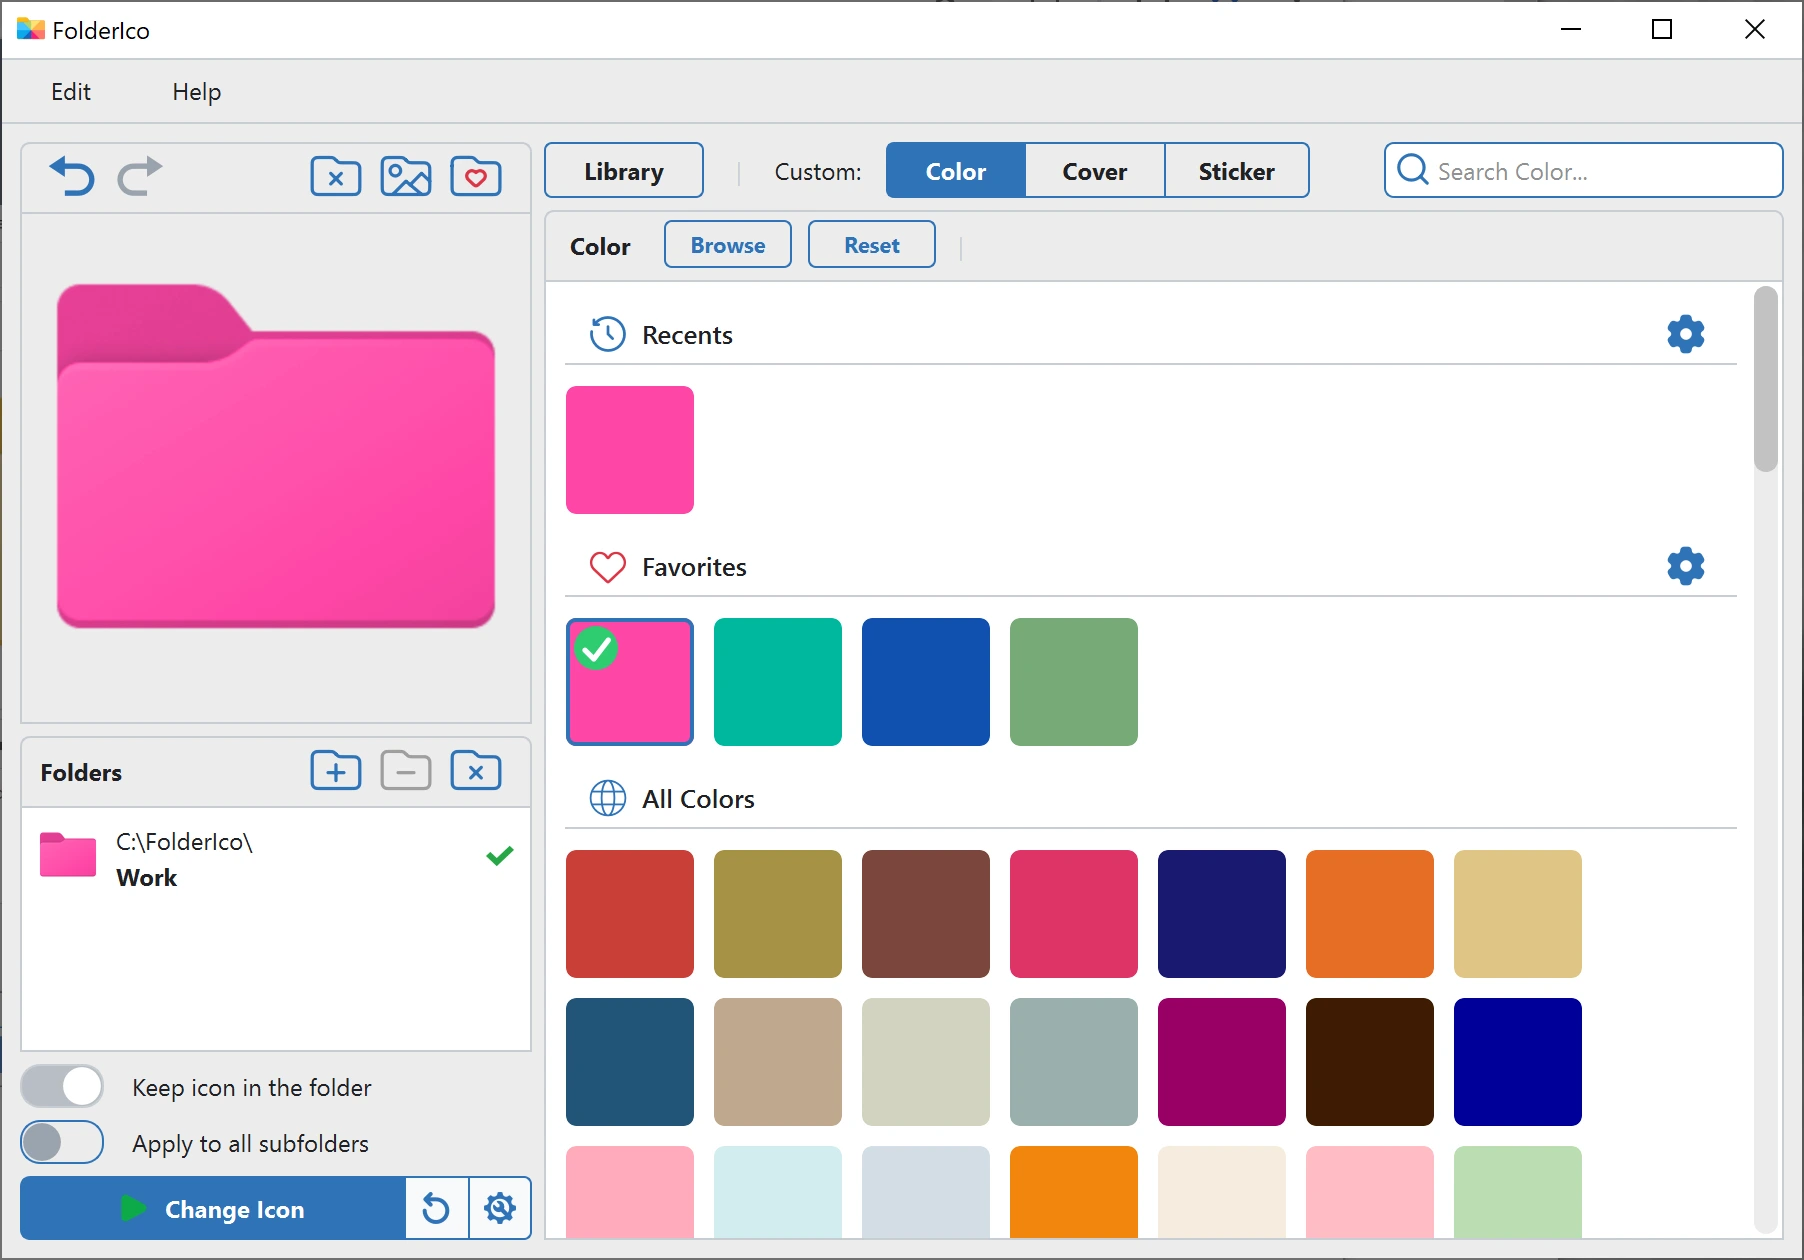Screen dimensions: 1804x1260
Task: Click the Favorites heart icon
Action: click(608, 567)
